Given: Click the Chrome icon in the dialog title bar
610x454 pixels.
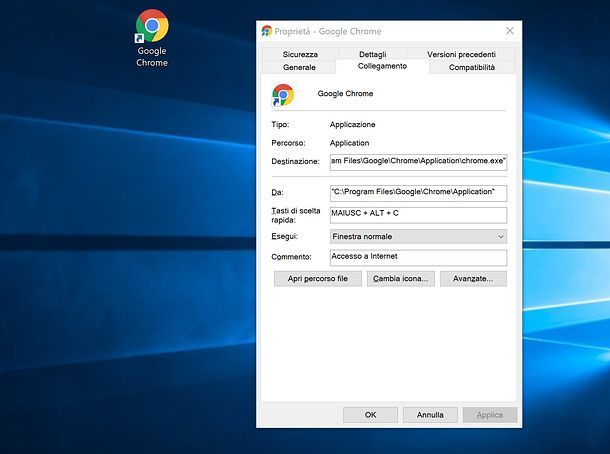Looking at the screenshot, I should pyautogui.click(x=266, y=31).
